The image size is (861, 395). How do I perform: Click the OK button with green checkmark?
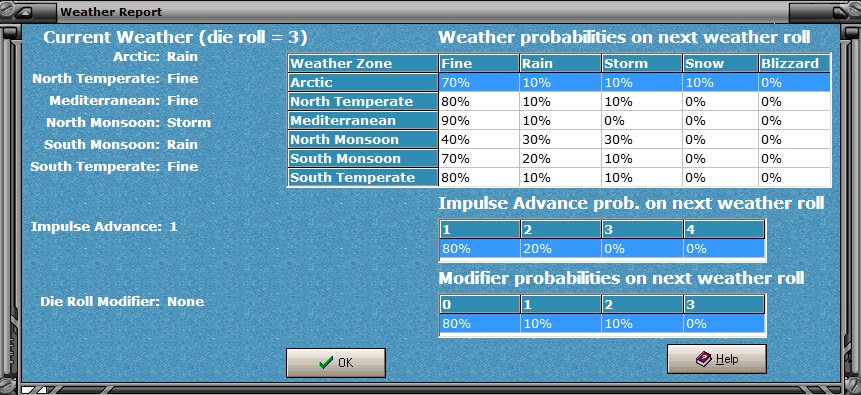point(336,363)
